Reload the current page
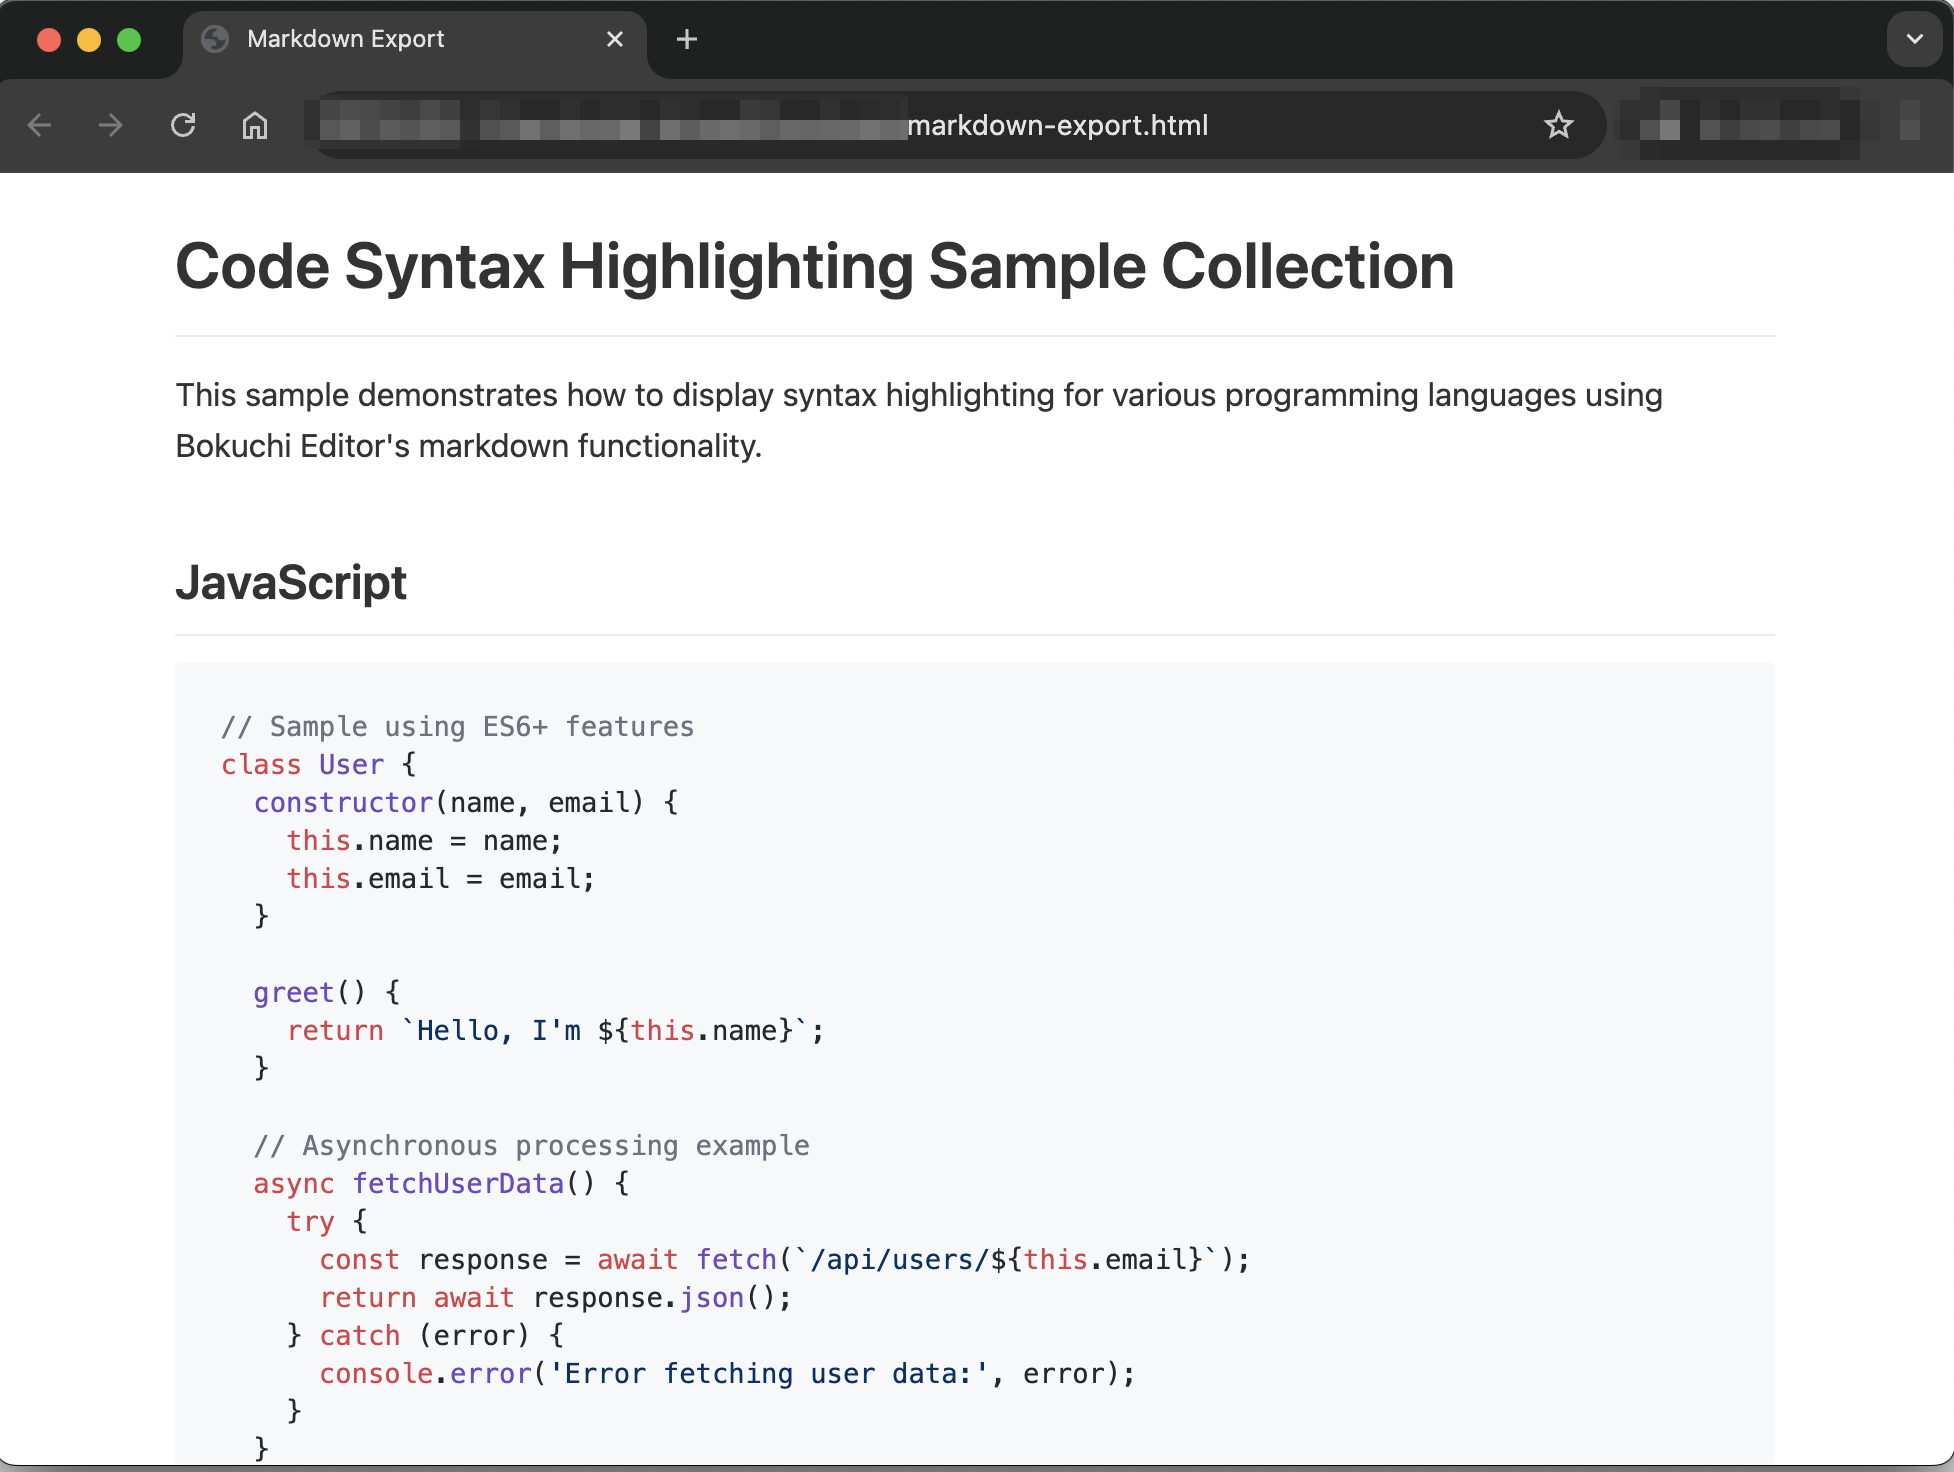Screen dimensions: 1954x1472 pyautogui.click(x=183, y=125)
